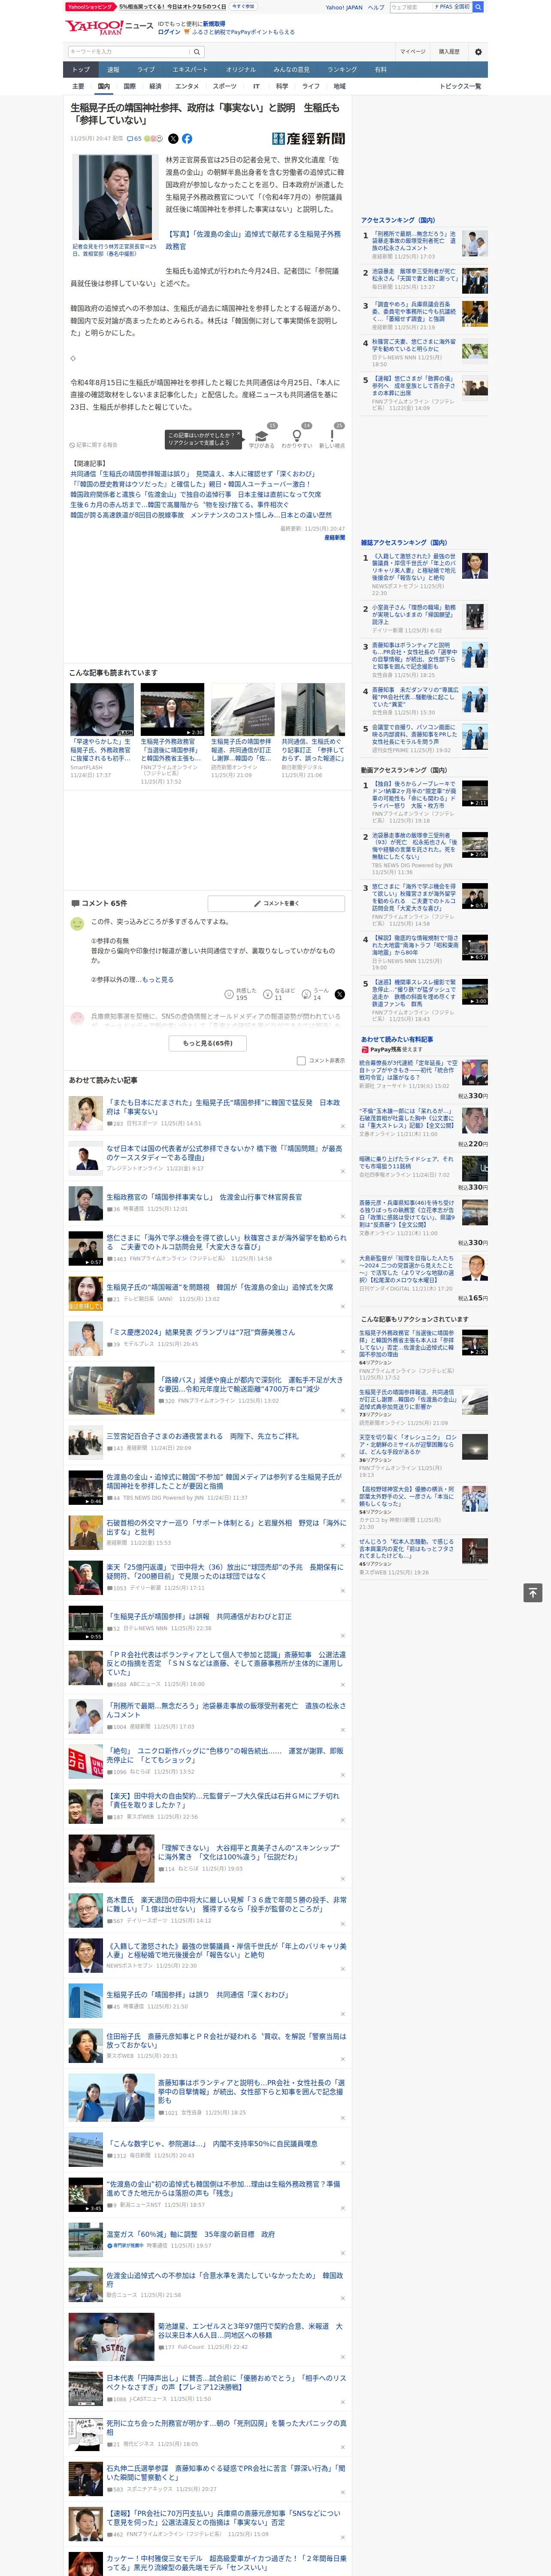Image resolution: width=551 pixels, height=2576 pixels.
Task: Share the top comment on X
Action: (339, 994)
